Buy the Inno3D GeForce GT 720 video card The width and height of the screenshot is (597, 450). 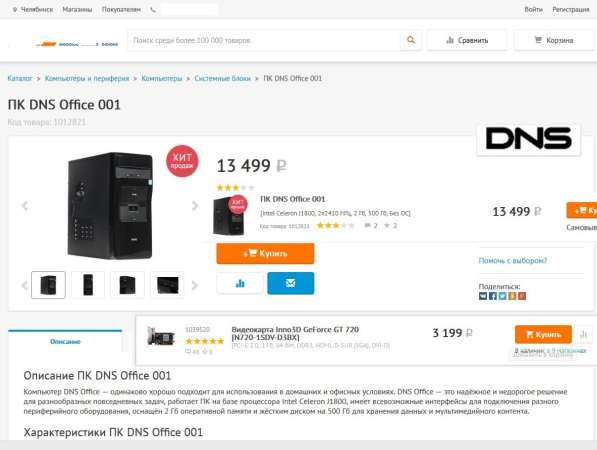543,335
